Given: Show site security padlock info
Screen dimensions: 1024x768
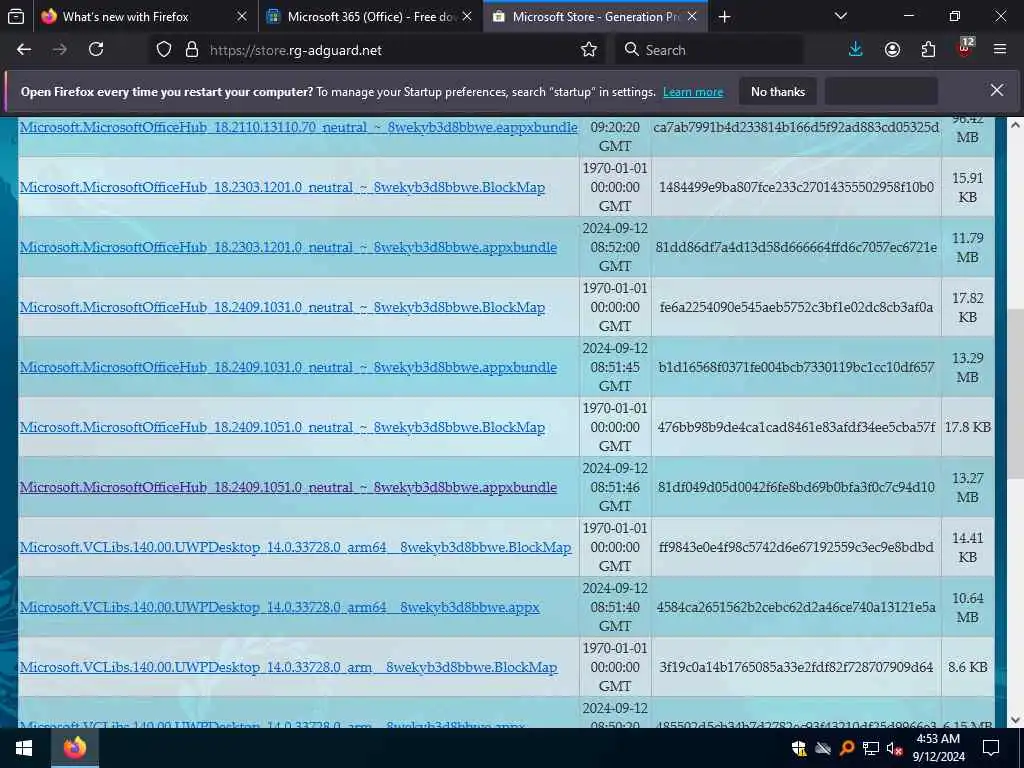Looking at the screenshot, I should [191, 50].
